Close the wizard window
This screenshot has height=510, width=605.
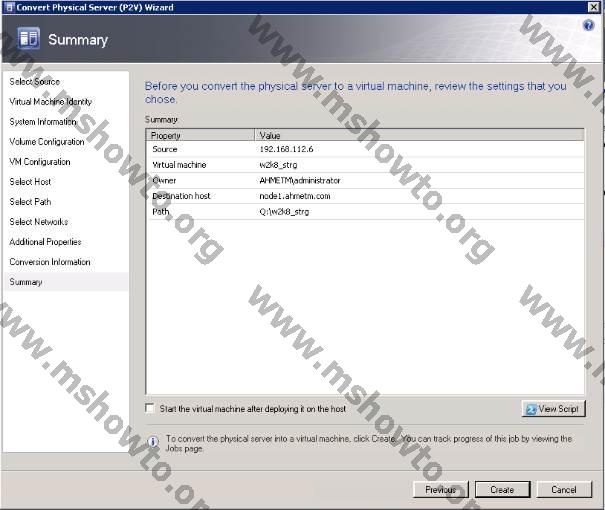click(594, 7)
